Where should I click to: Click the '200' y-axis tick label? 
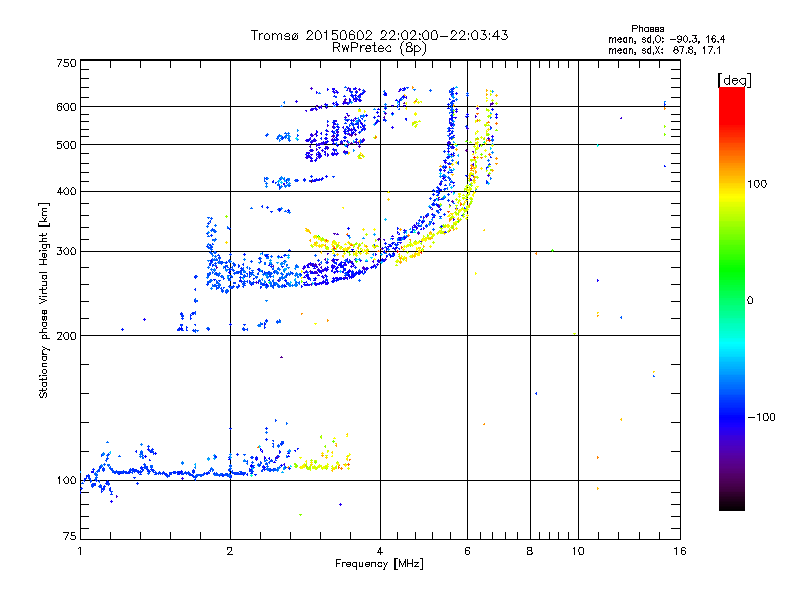point(67,336)
